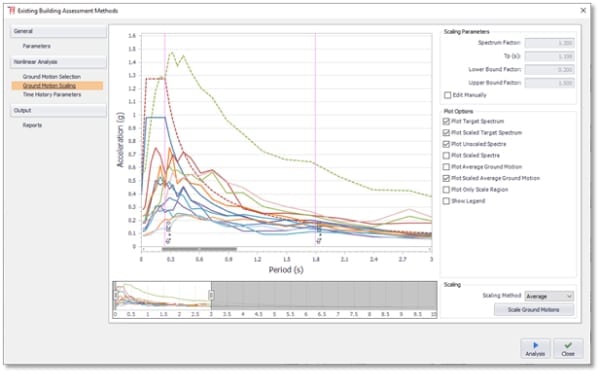Uncheck Plot Target Spectrum
600x374 pixels.
446,121
